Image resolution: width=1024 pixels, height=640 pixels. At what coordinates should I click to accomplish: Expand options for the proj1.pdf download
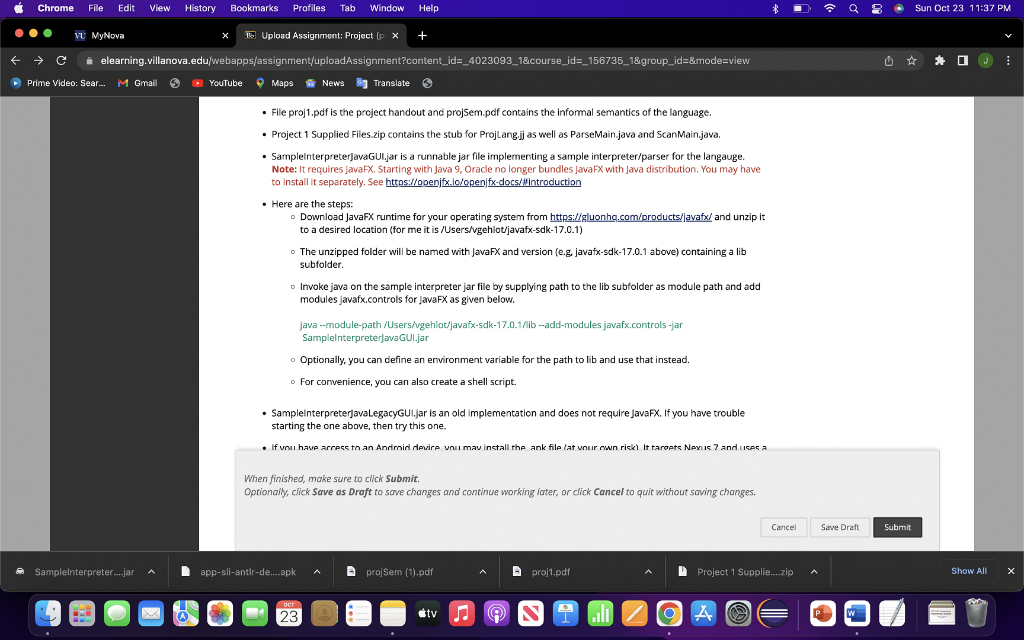[646, 571]
